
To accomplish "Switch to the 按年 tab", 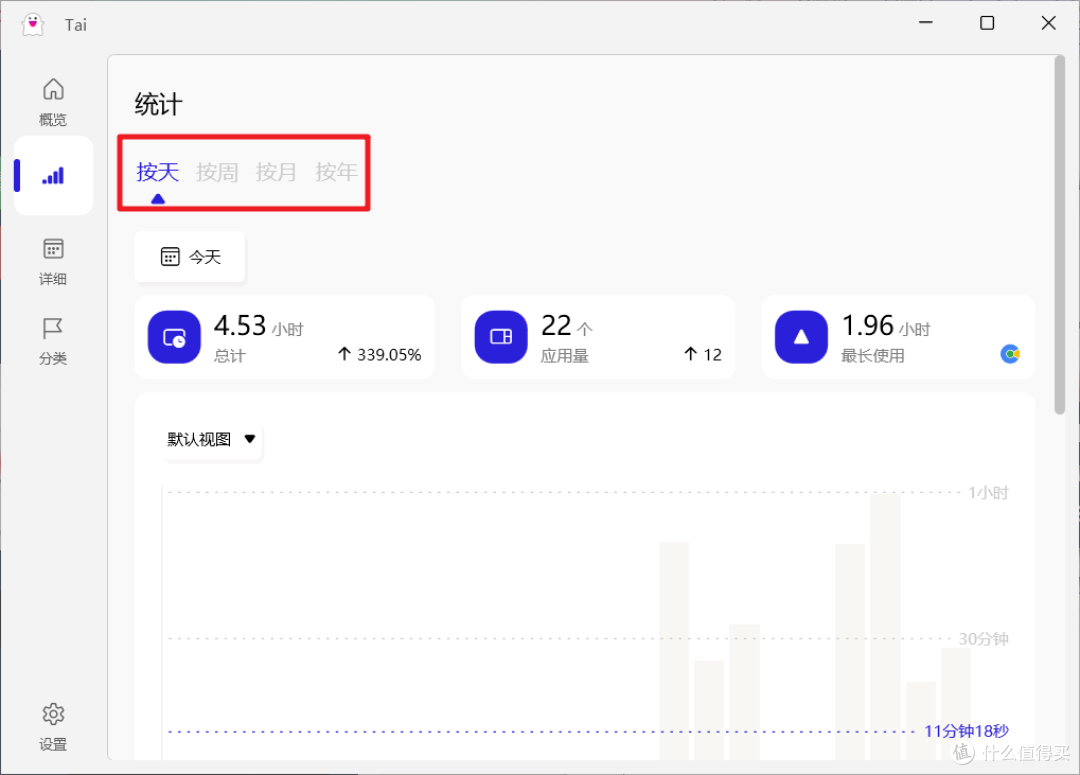I will 336,172.
